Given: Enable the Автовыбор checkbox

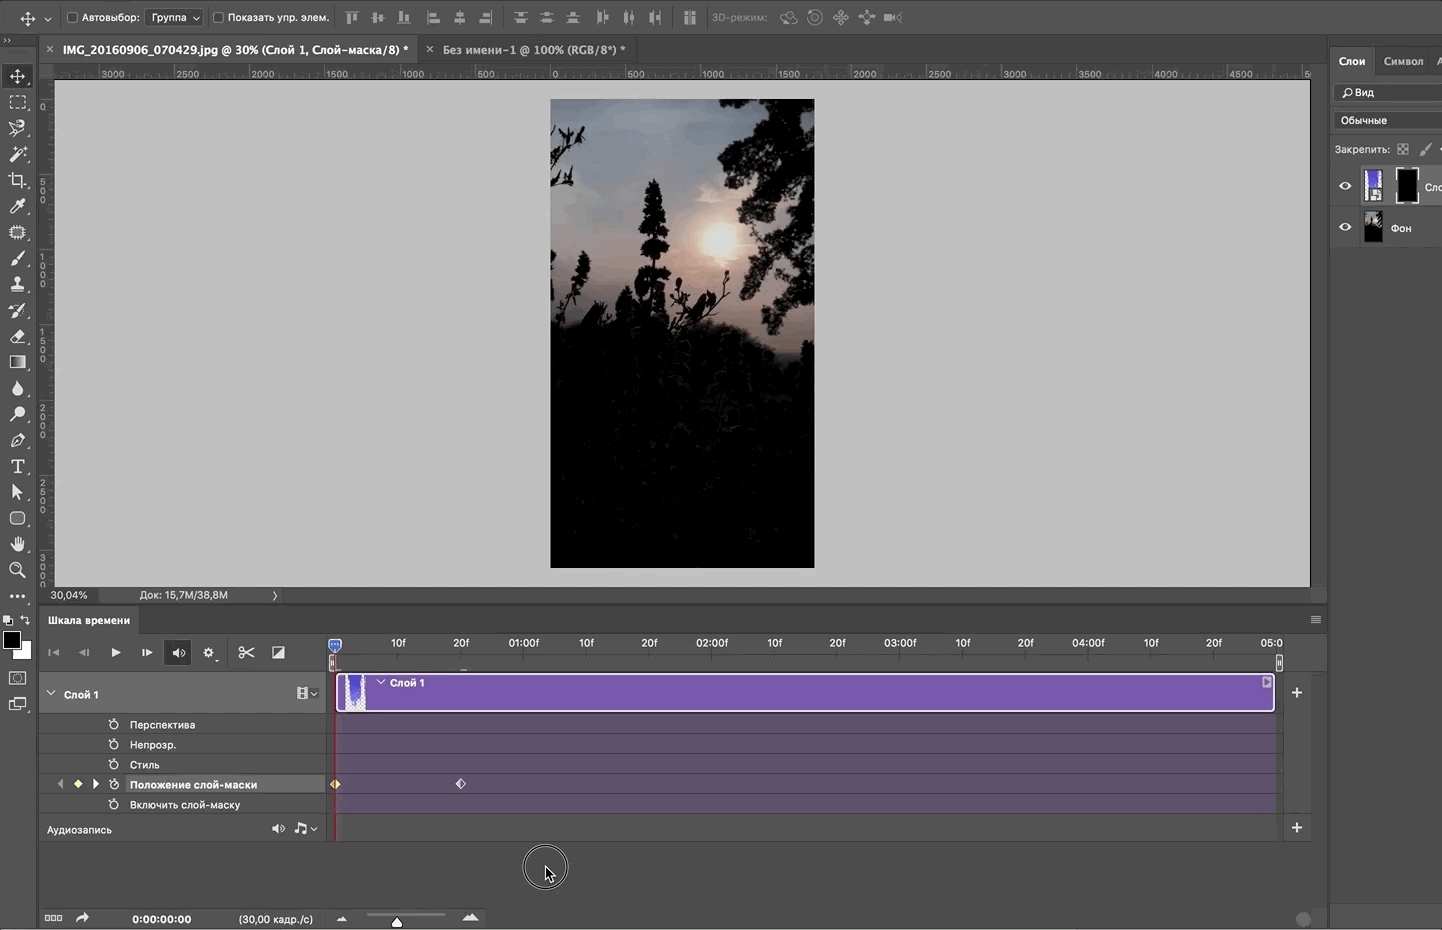Looking at the screenshot, I should pos(72,18).
